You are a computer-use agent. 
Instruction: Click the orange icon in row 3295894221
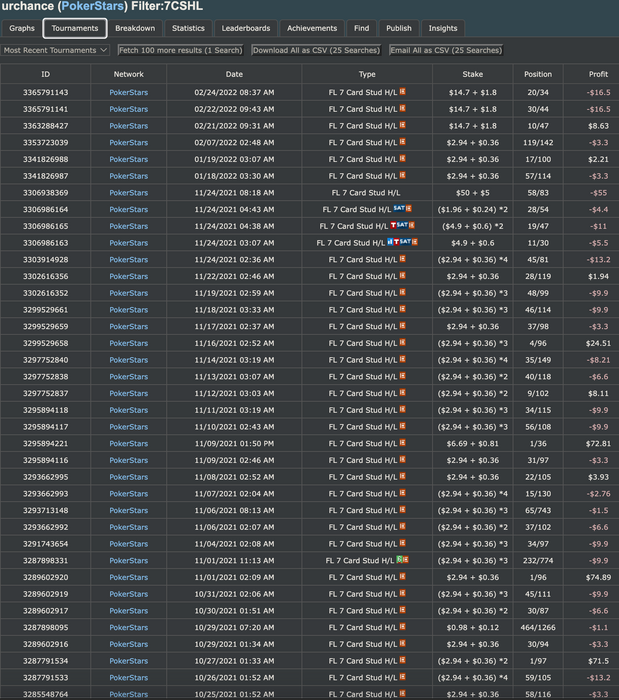coord(403,443)
